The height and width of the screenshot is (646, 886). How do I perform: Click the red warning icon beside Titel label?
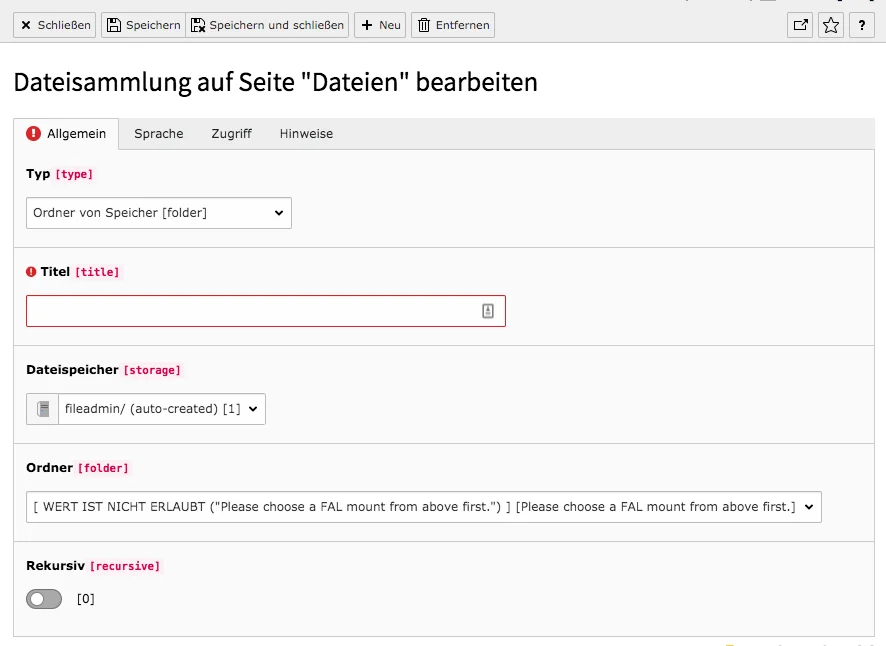click(31, 272)
